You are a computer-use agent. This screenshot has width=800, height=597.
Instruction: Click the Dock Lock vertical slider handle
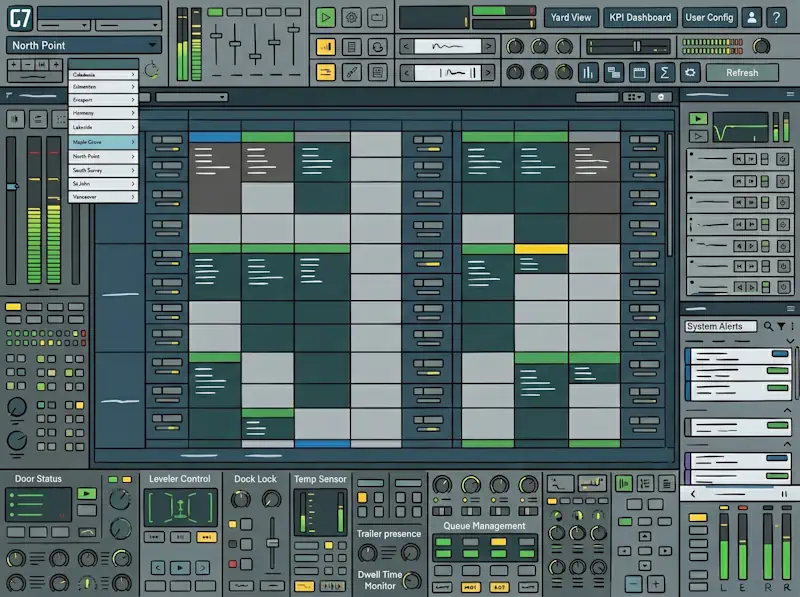click(272, 542)
